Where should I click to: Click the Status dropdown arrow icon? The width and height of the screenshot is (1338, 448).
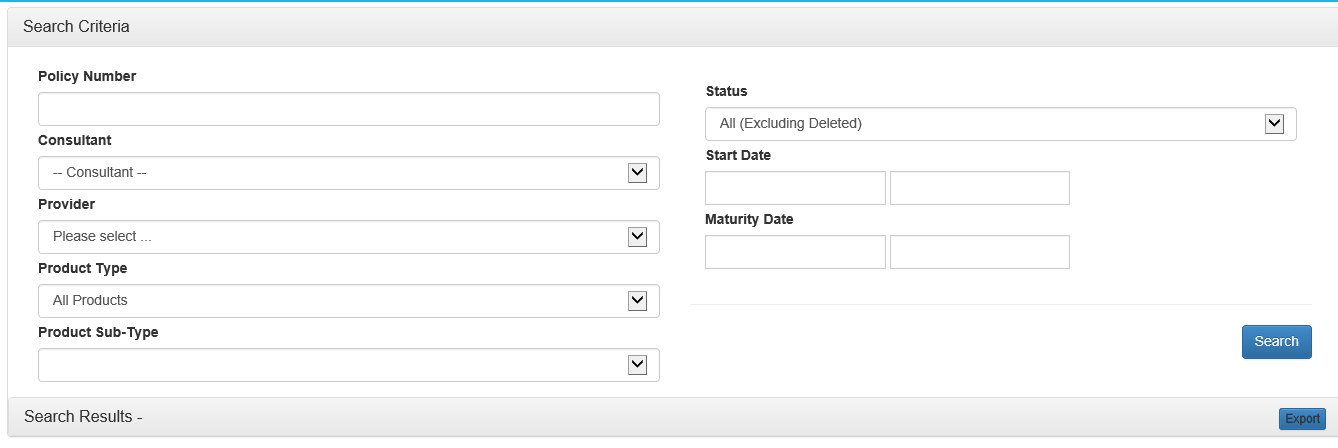[1274, 124]
